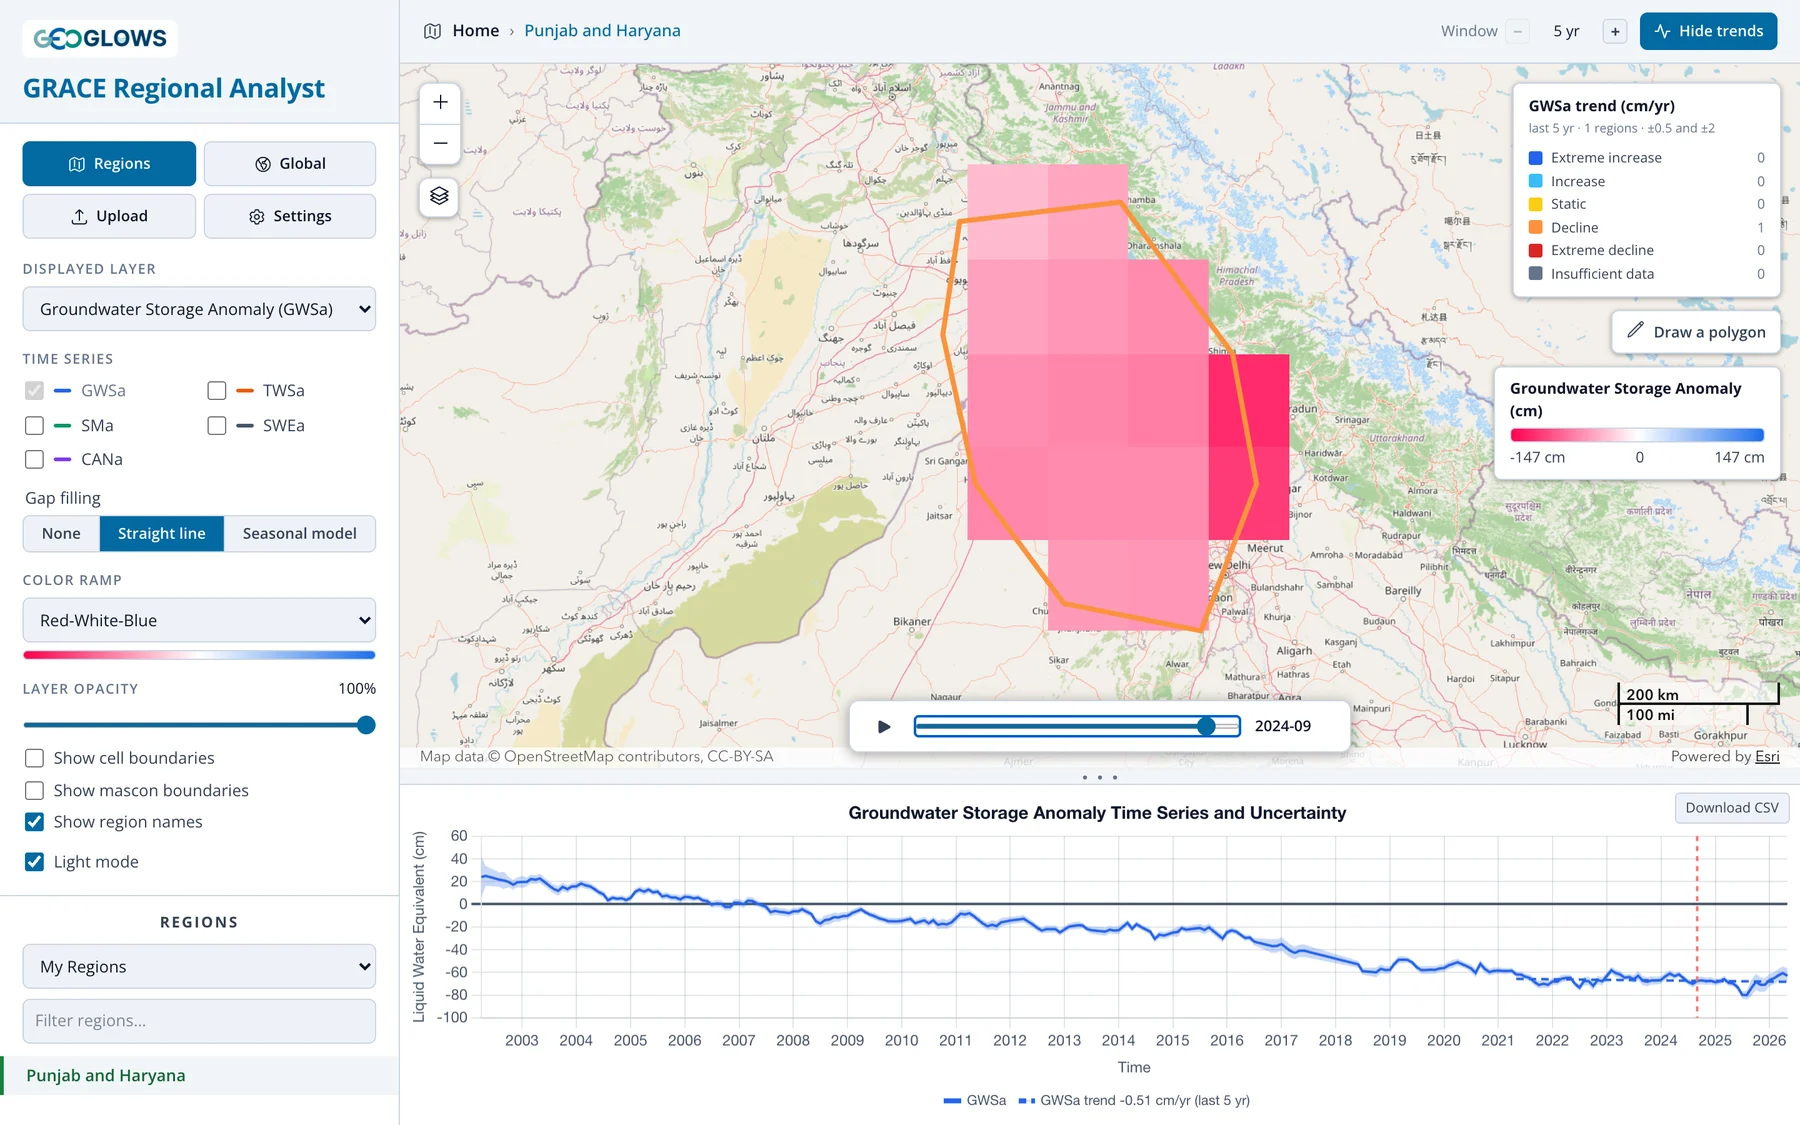Select Seasonal model gap filling
This screenshot has height=1125, width=1800.
pyautogui.click(x=300, y=534)
